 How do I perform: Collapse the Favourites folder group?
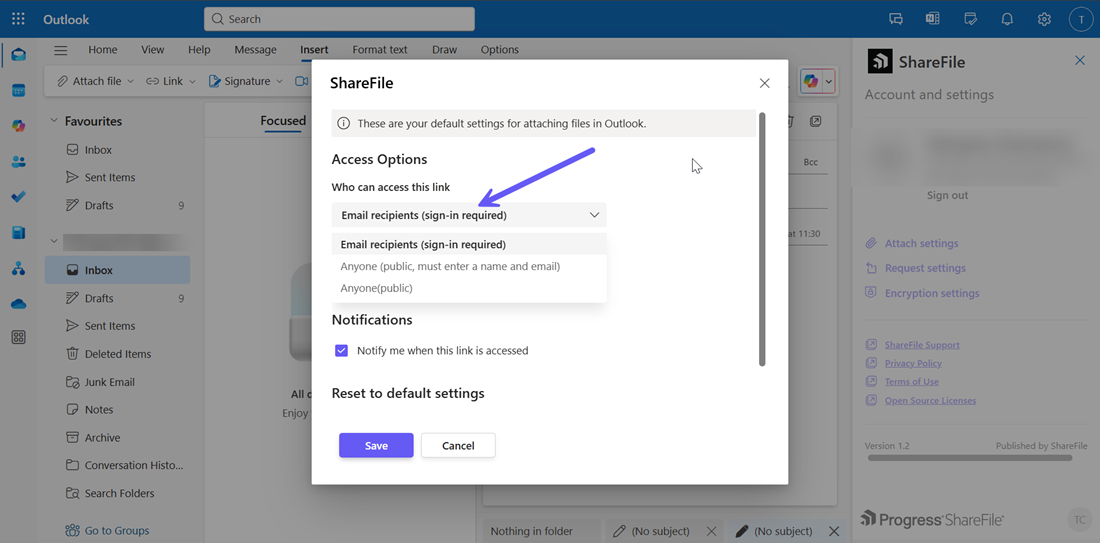click(54, 121)
